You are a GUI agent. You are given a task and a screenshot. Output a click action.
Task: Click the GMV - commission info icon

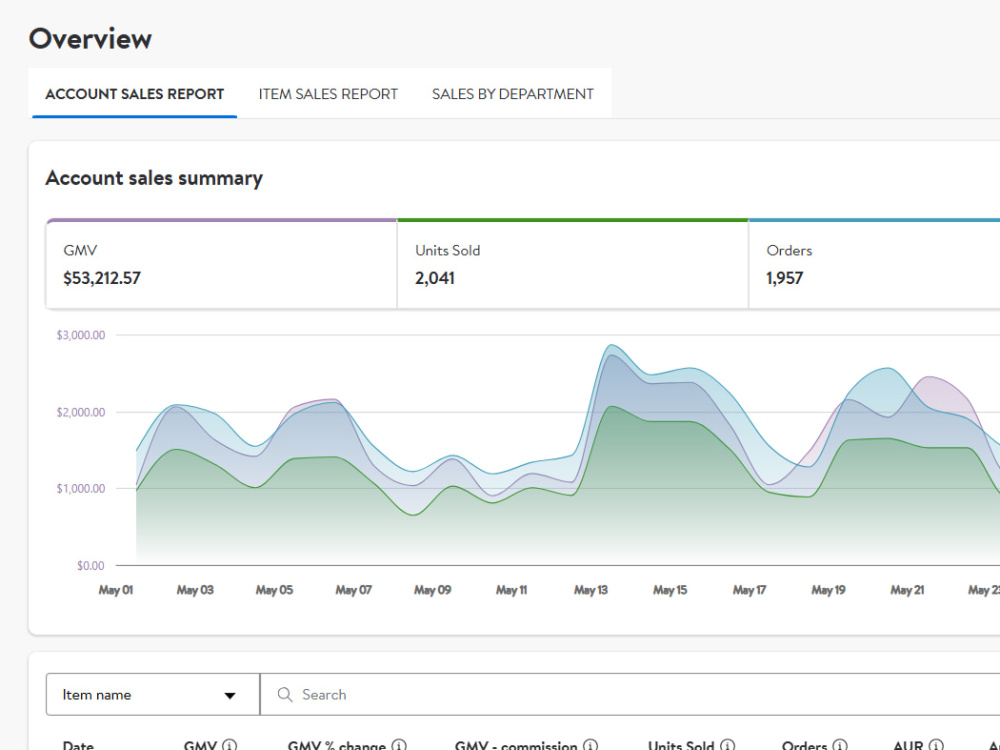pyautogui.click(x=591, y=745)
